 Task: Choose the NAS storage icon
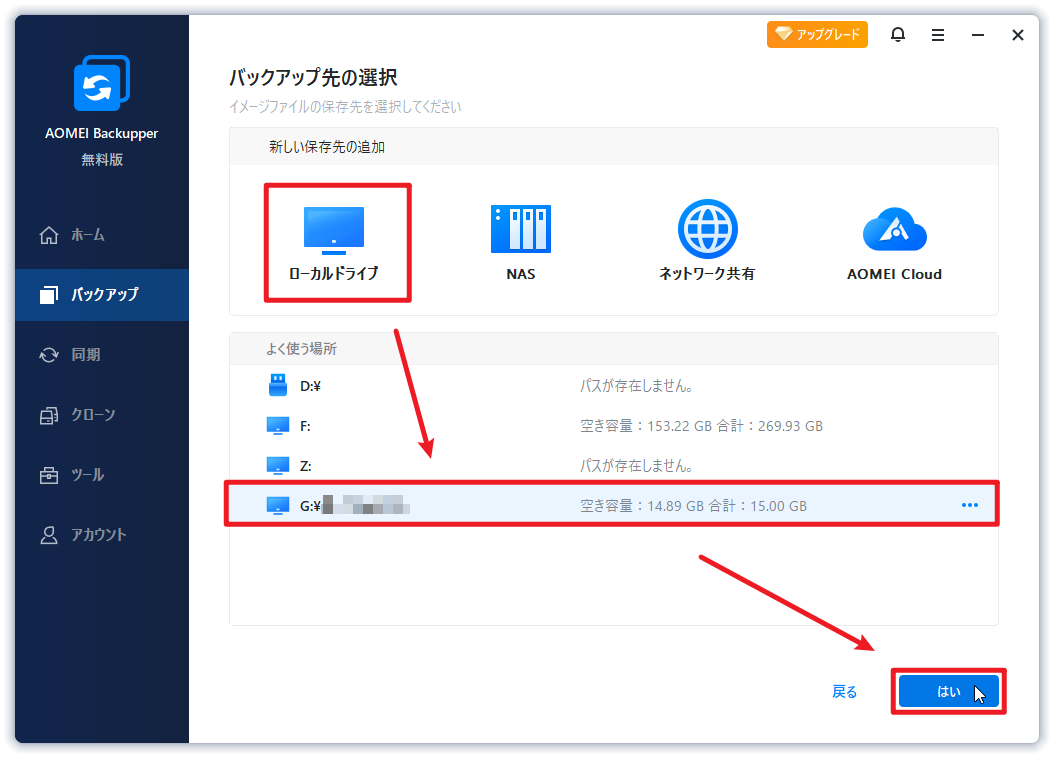click(521, 229)
